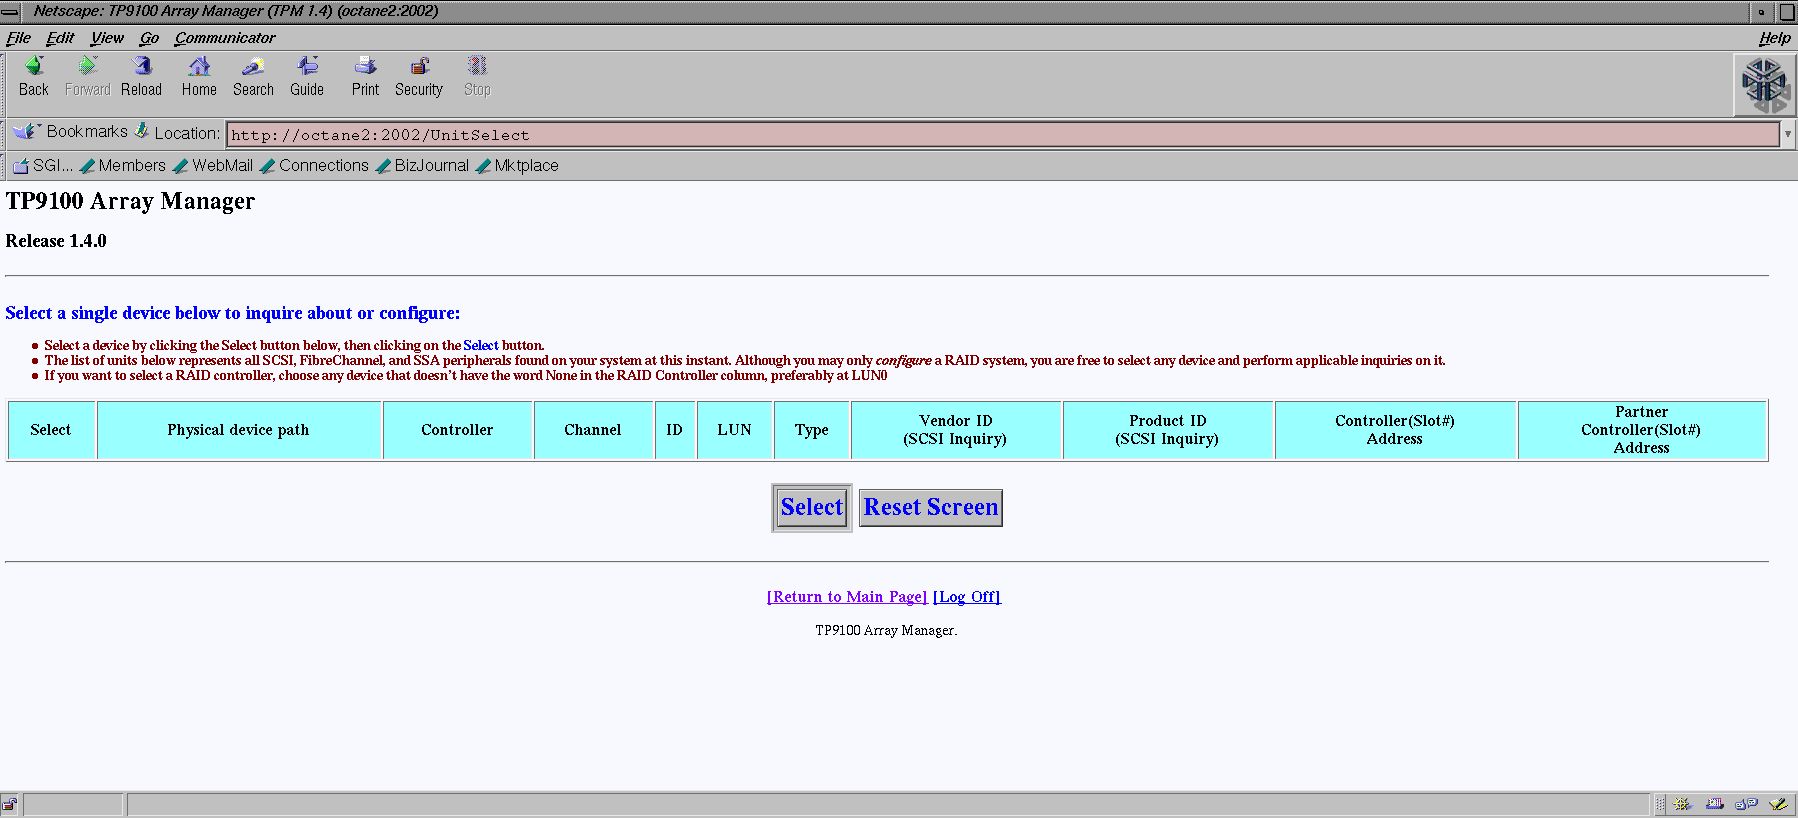Collapse the location toolbar via its left handle

pyautogui.click(x=4, y=133)
